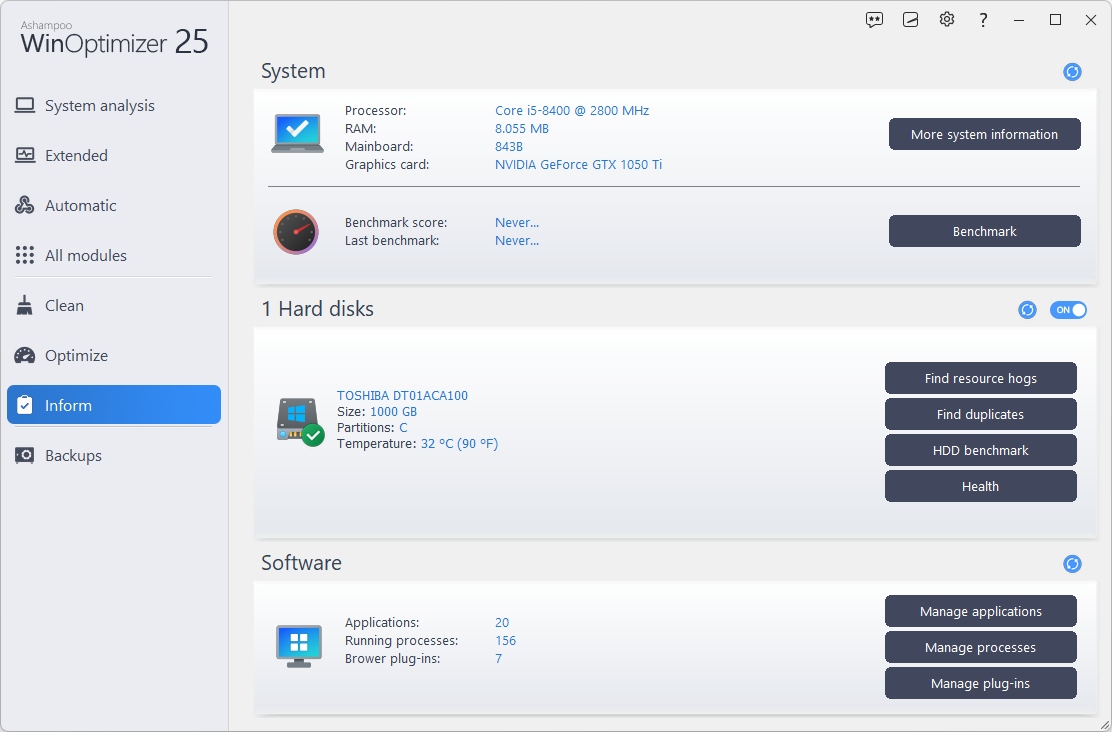Go to the Clean section
Viewport: 1112px width, 732px height.
tap(64, 306)
